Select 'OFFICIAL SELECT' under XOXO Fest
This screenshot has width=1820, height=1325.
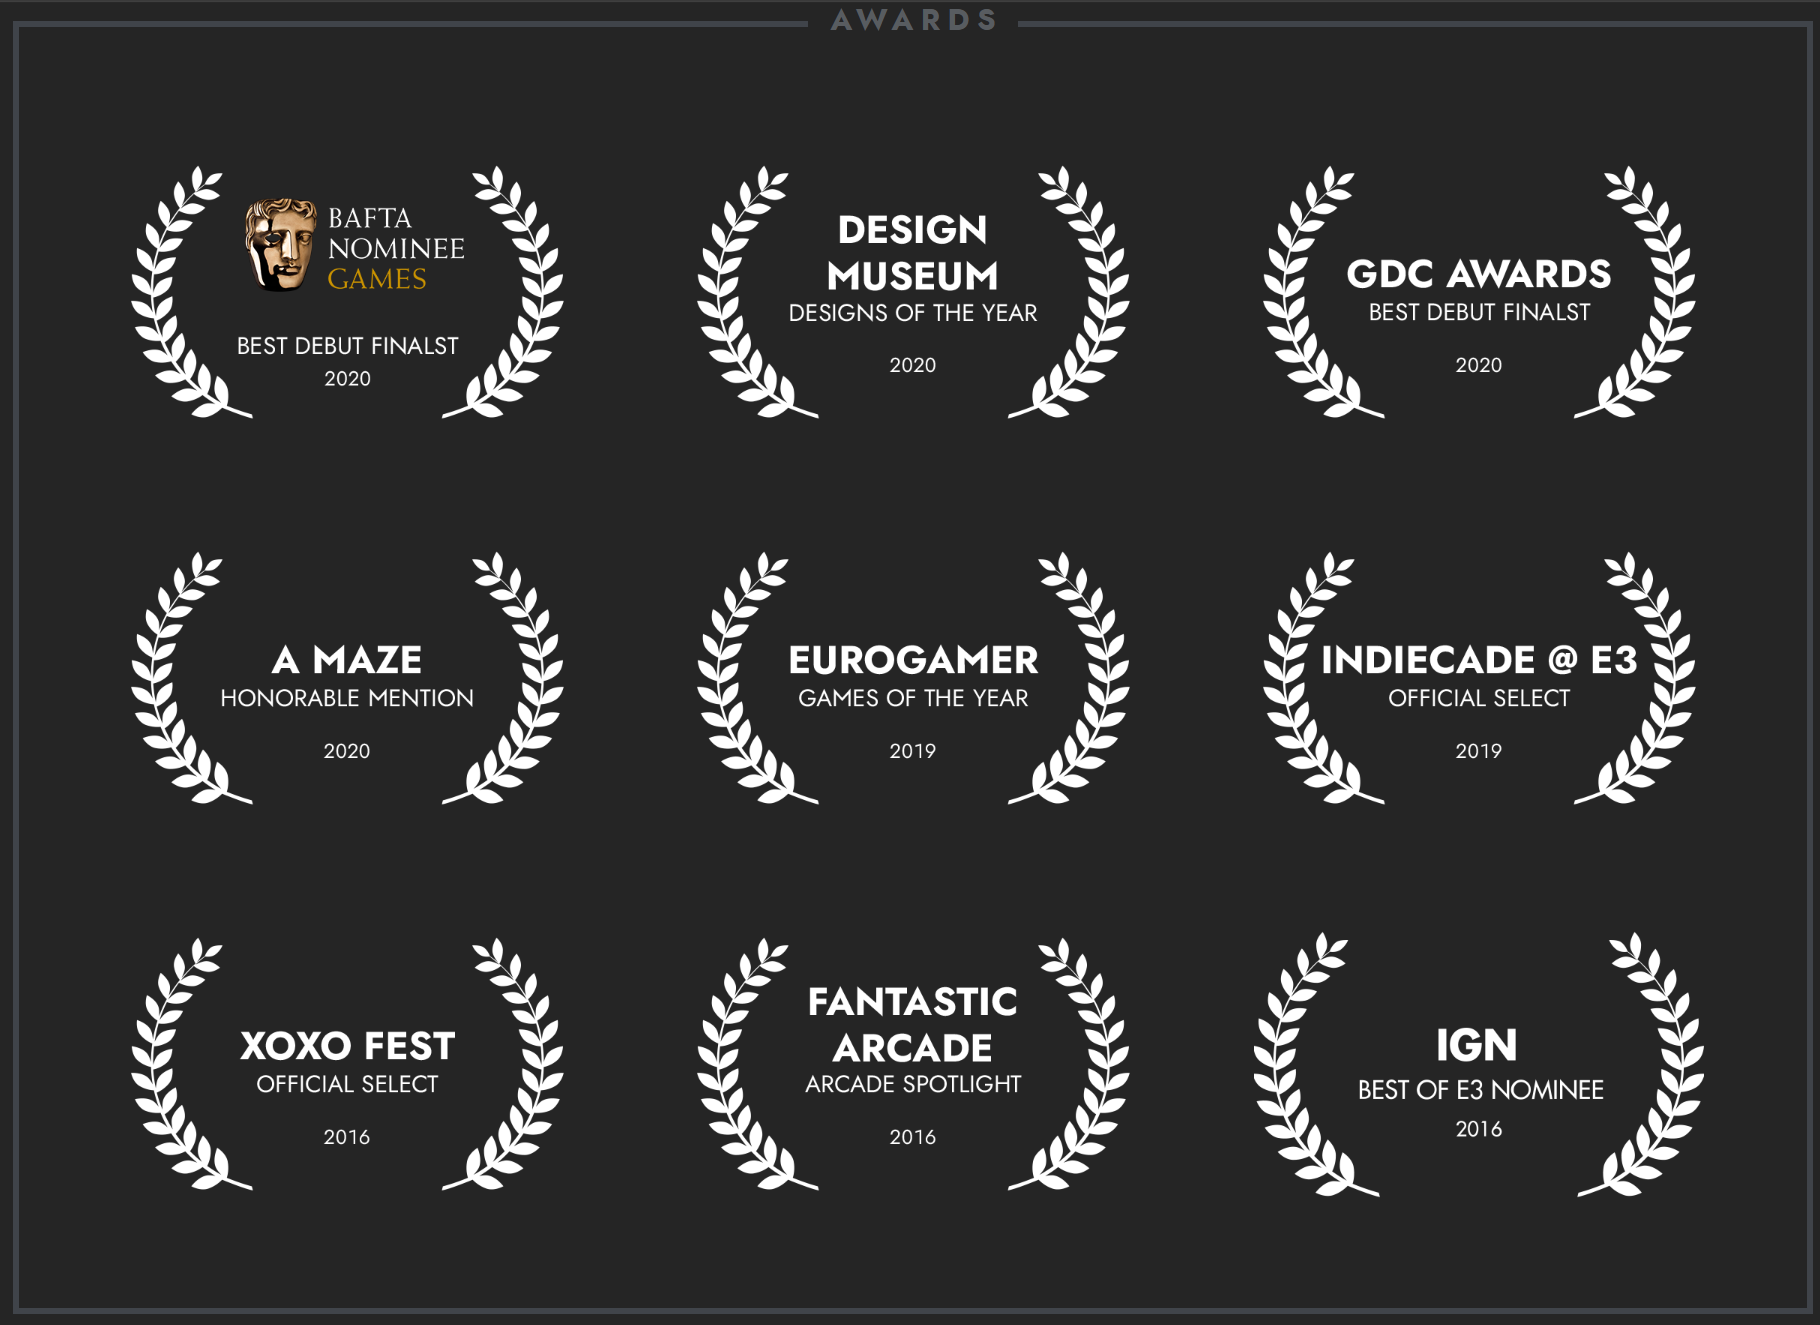point(347,1084)
